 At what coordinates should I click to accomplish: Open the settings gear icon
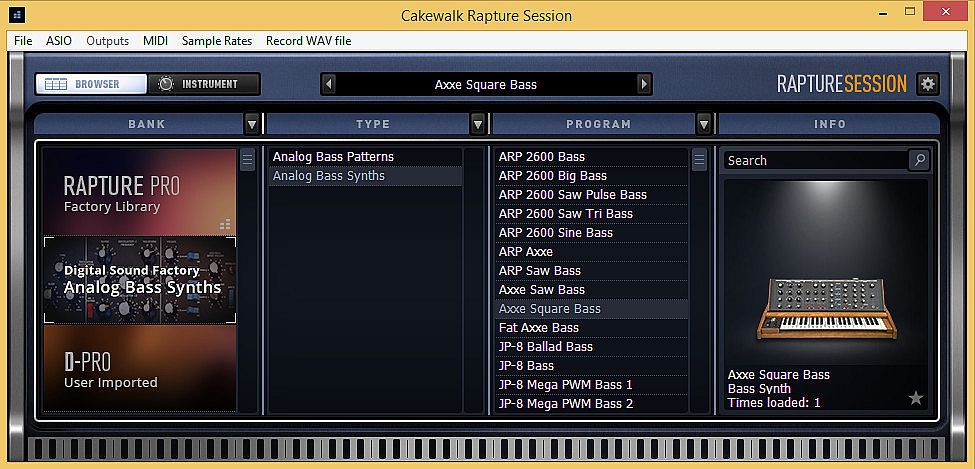point(928,84)
